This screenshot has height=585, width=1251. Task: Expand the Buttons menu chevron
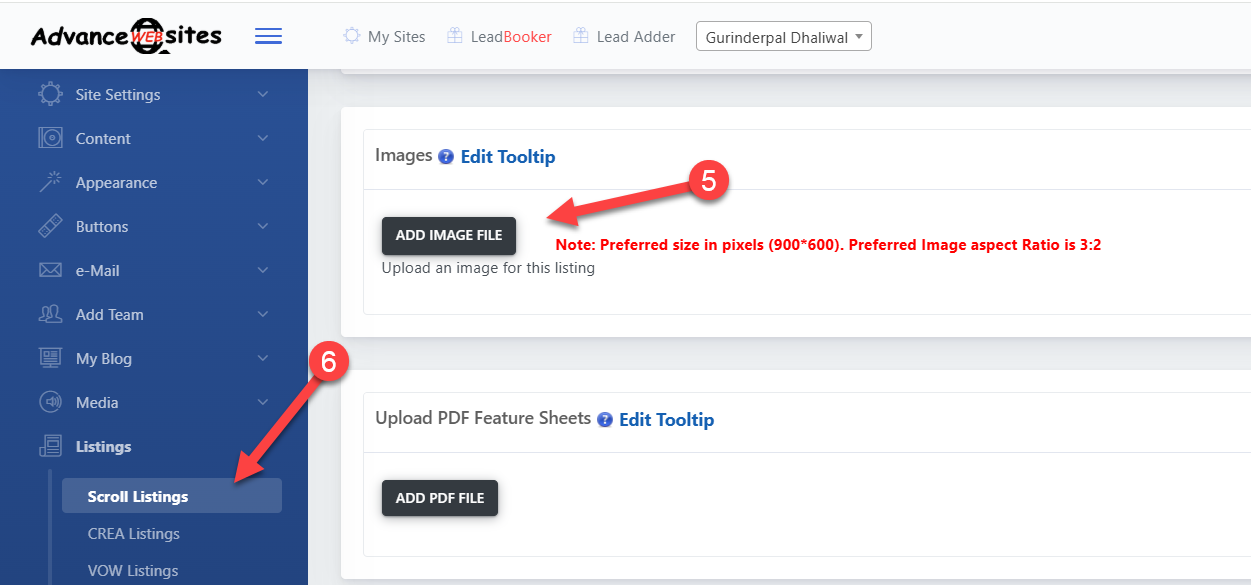coord(263,226)
